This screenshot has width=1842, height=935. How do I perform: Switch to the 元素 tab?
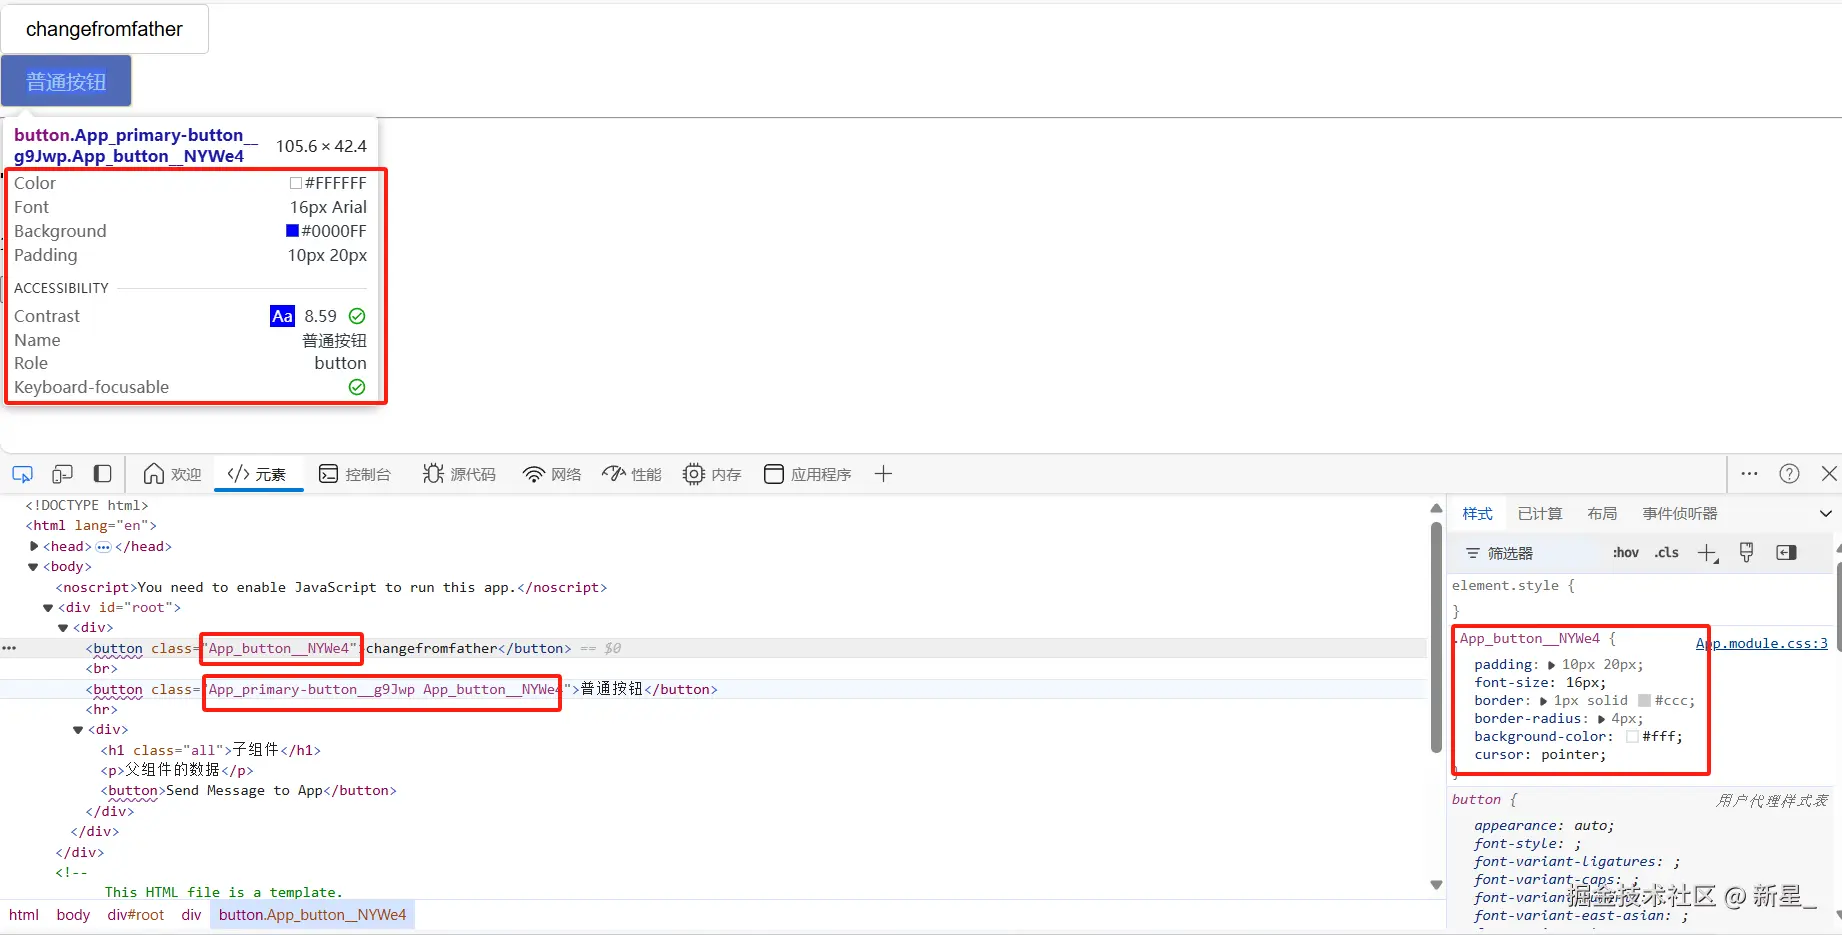coord(258,474)
